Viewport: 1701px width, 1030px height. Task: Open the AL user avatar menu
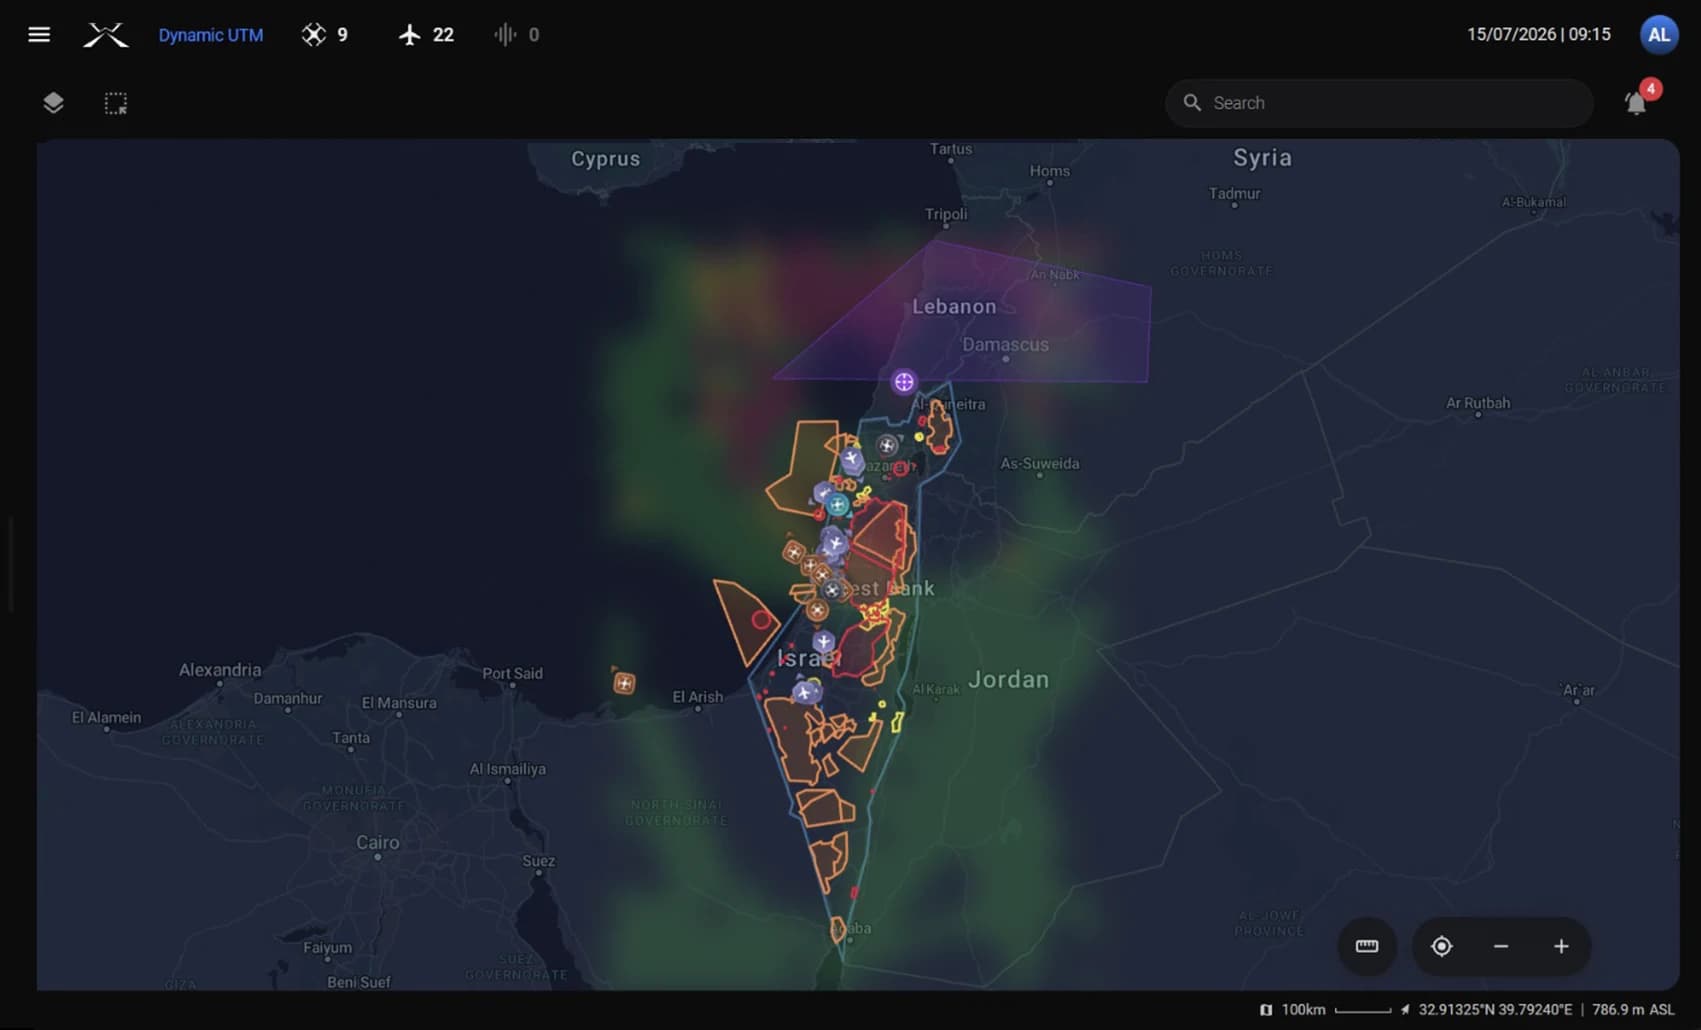1658,34
